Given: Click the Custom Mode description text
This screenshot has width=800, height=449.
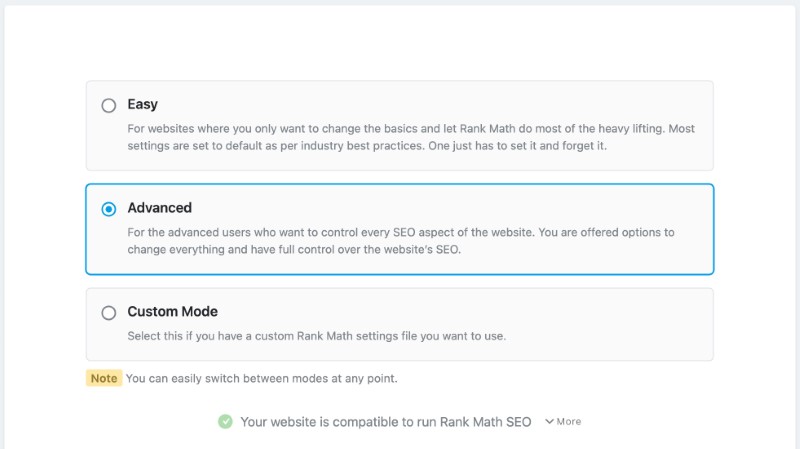Looking at the screenshot, I should coord(316,336).
